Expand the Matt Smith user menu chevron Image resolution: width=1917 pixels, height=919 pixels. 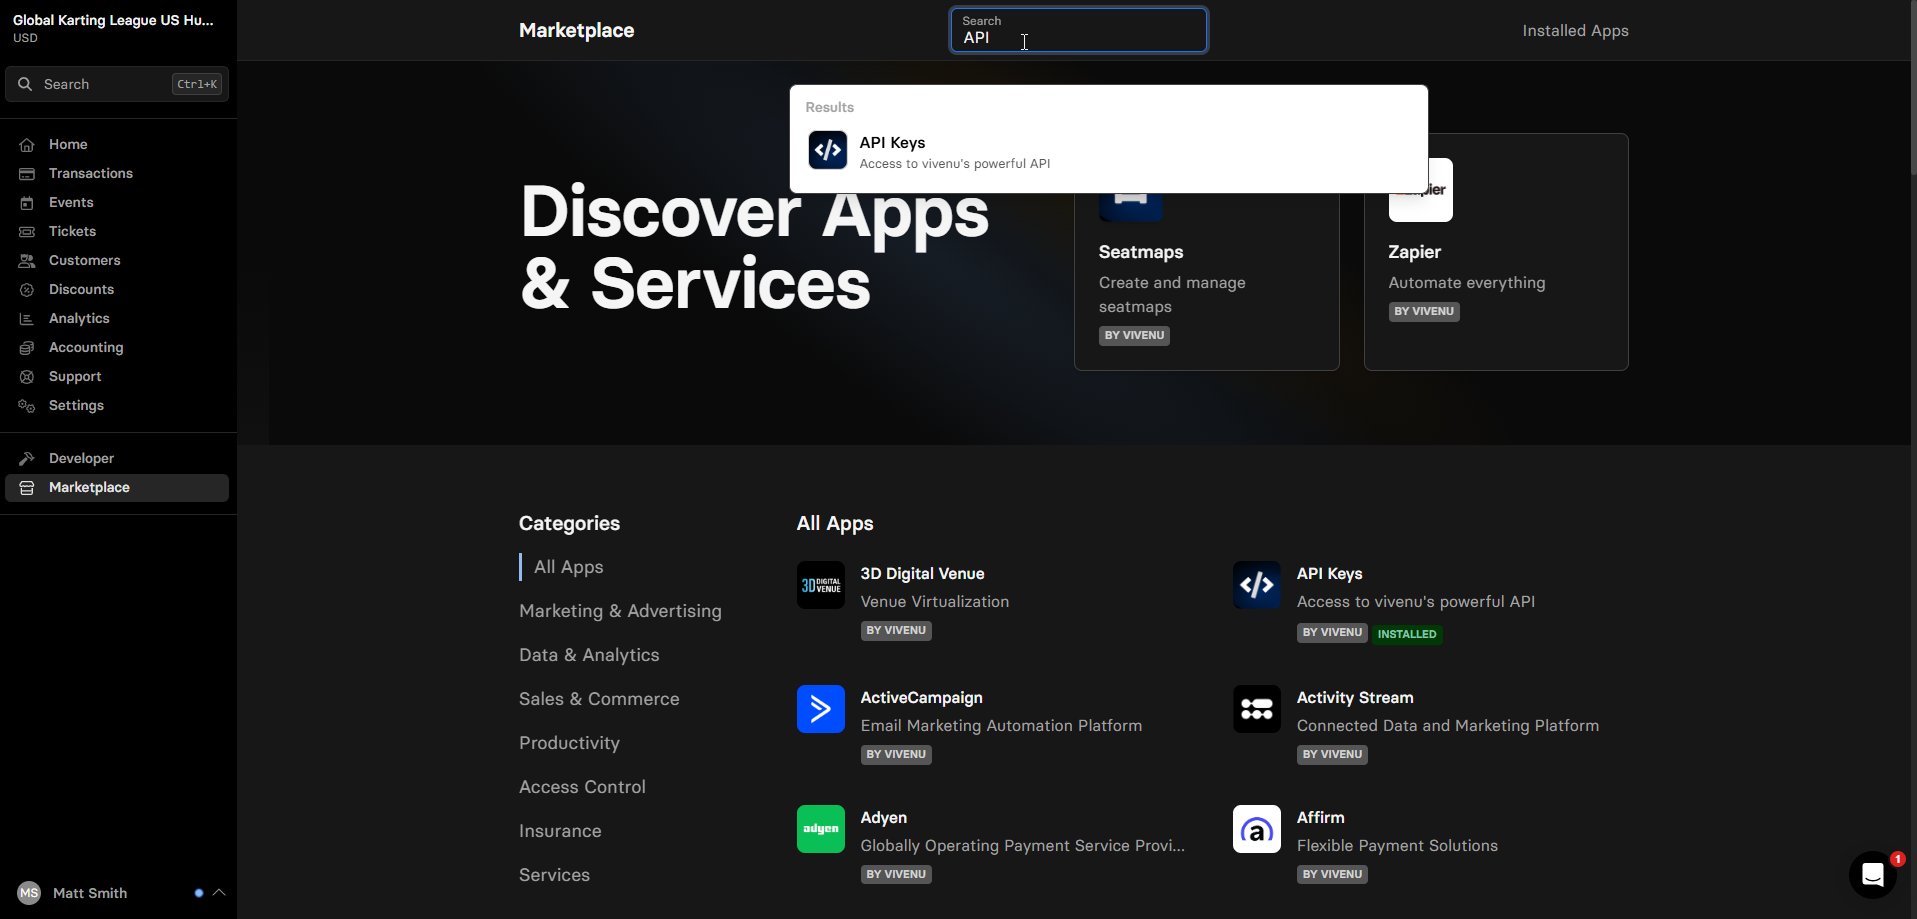click(219, 893)
